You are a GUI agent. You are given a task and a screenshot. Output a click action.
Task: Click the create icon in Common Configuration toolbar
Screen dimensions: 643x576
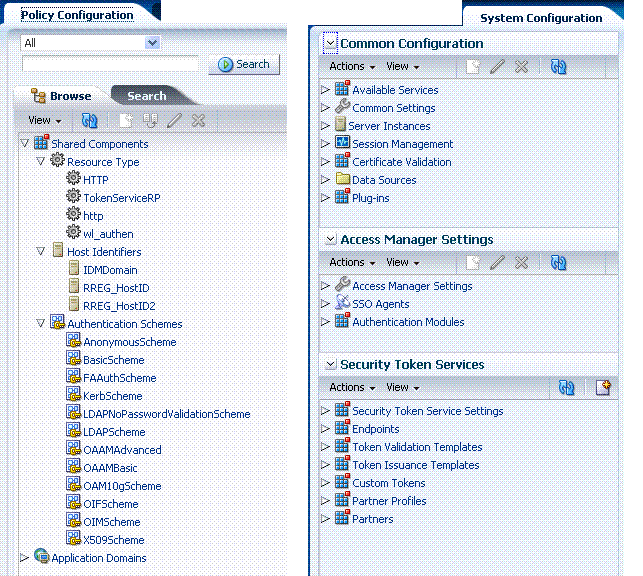[473, 66]
